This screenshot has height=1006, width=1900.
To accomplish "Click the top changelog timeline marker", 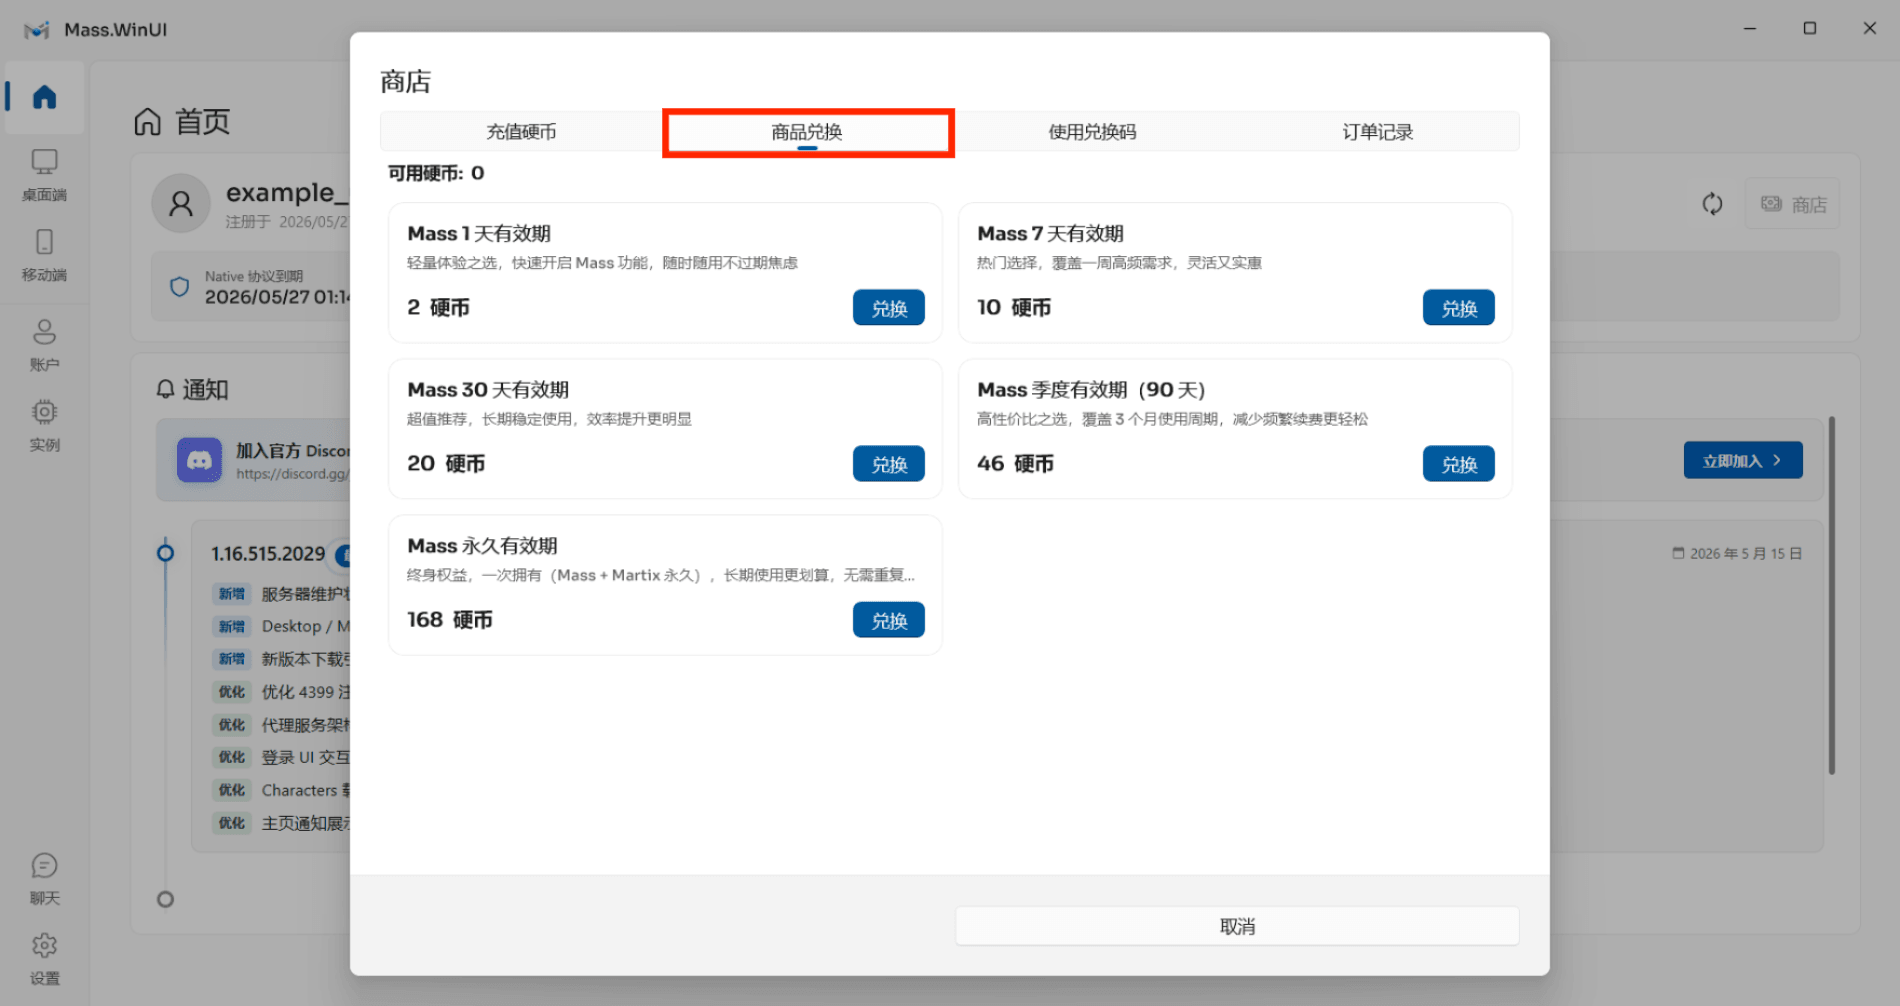I will click(166, 553).
